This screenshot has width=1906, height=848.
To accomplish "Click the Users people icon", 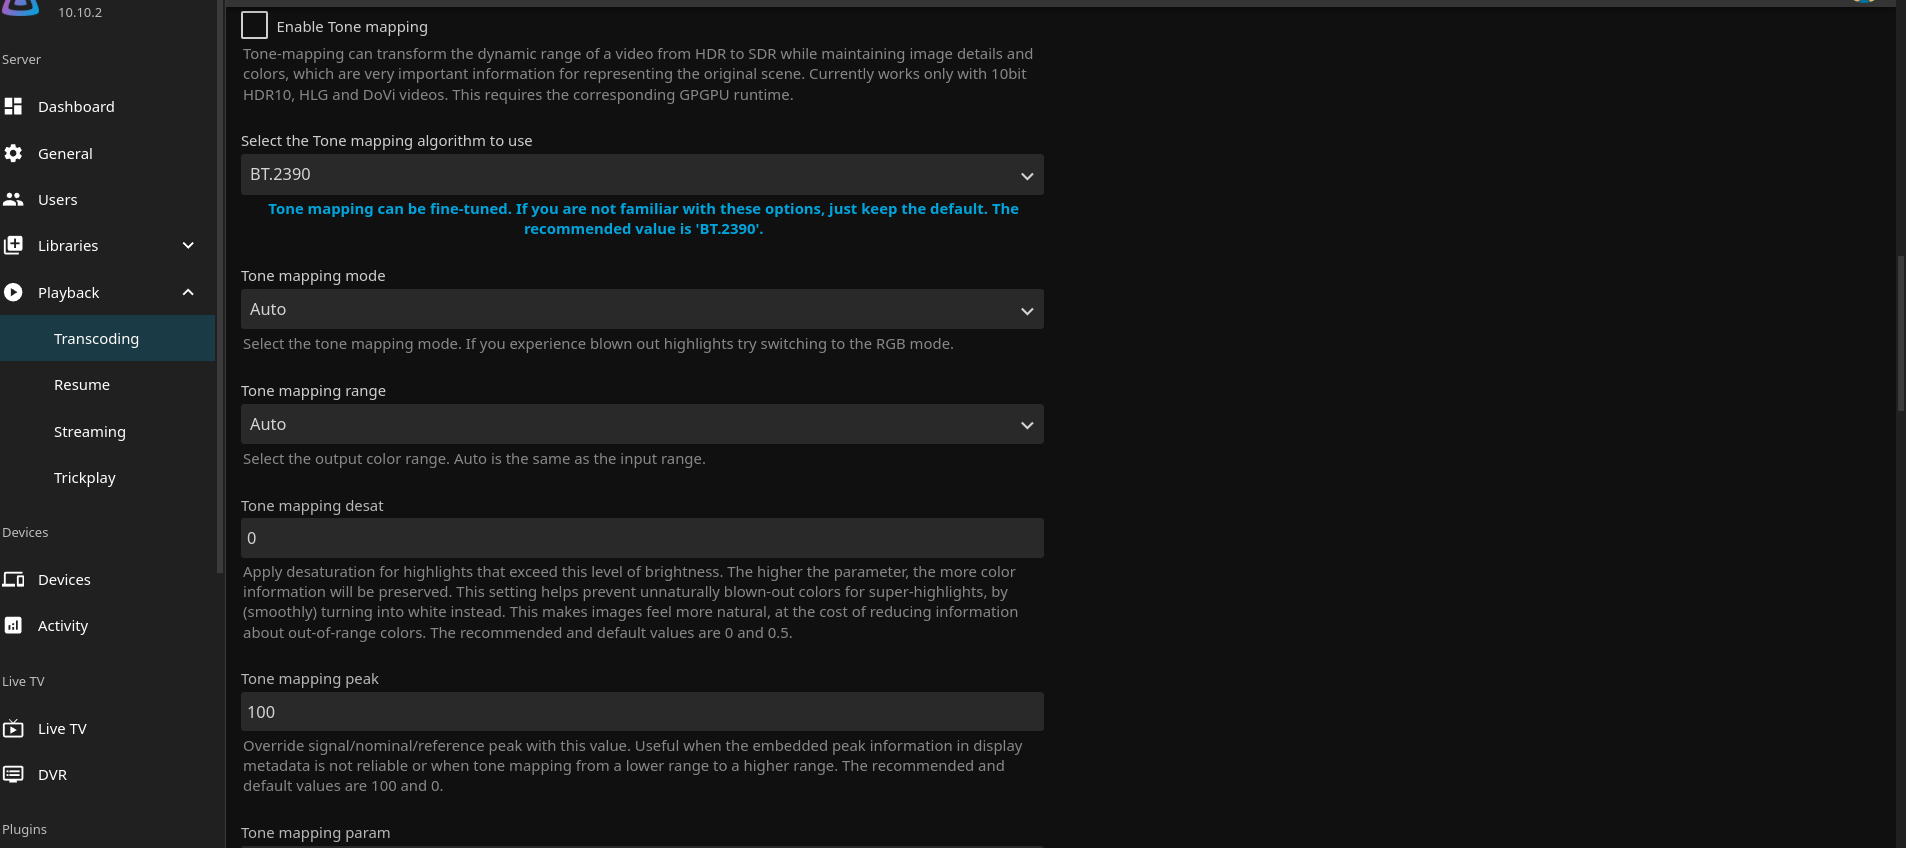I will [13, 199].
